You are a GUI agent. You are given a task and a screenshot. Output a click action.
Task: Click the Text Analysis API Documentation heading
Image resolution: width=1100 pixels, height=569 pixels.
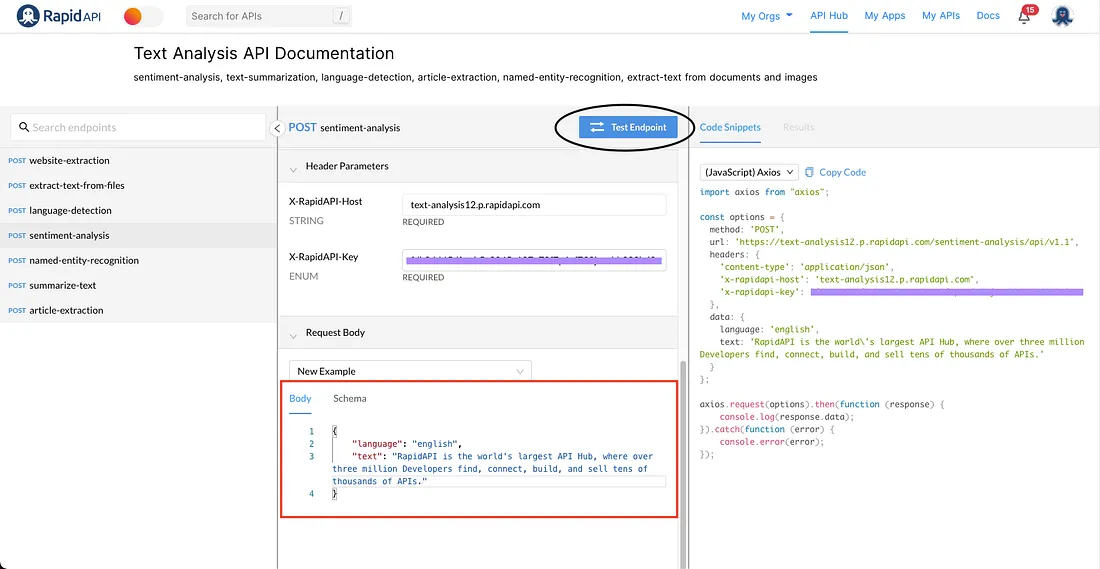click(264, 53)
